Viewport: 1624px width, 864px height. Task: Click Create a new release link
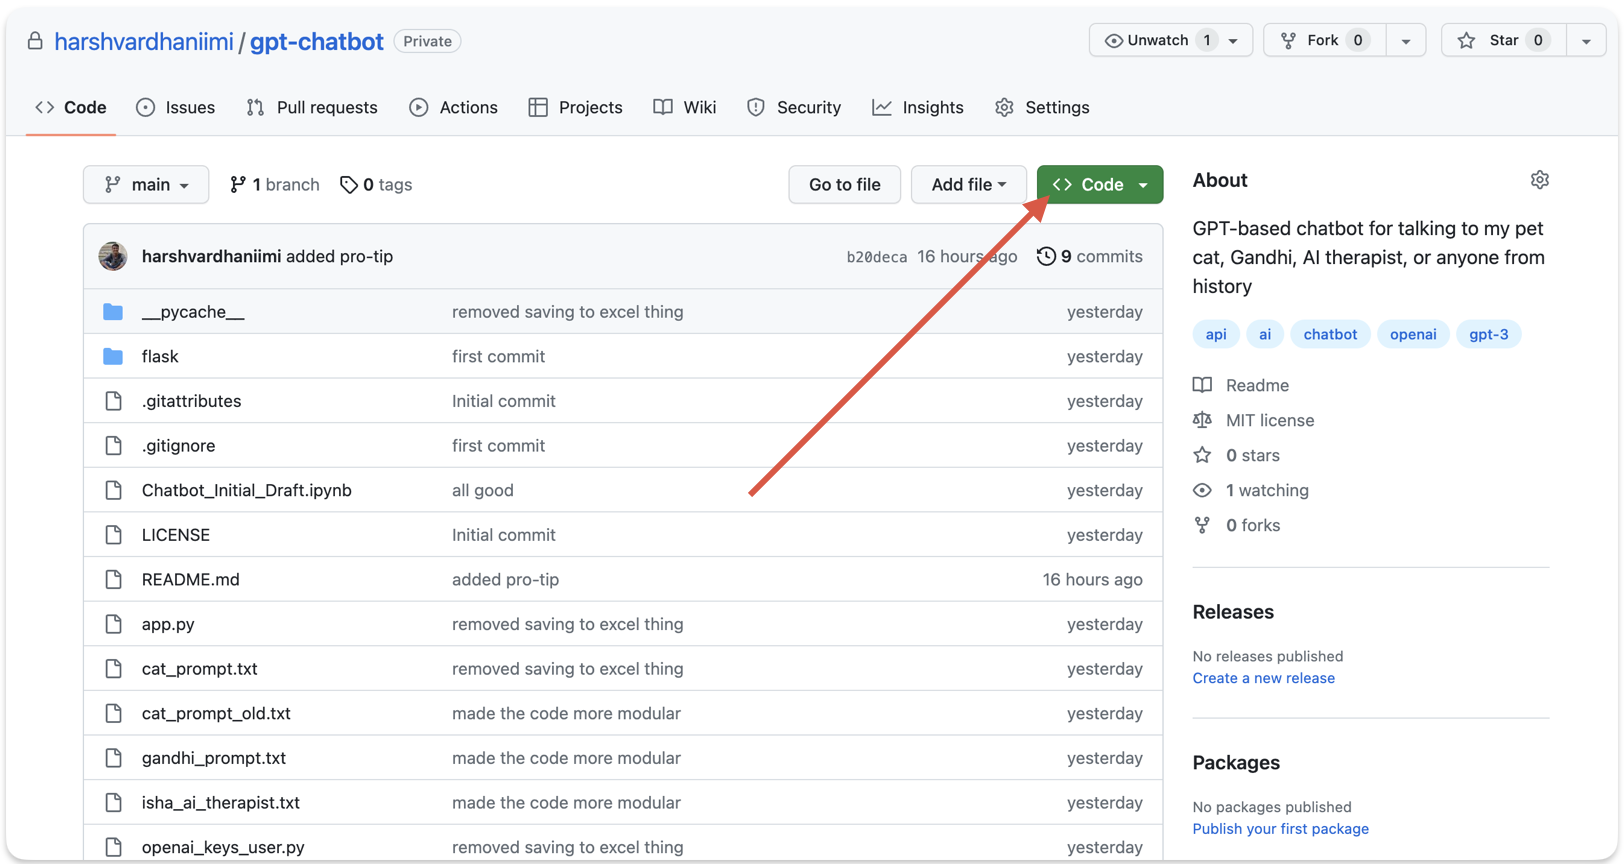(1263, 678)
